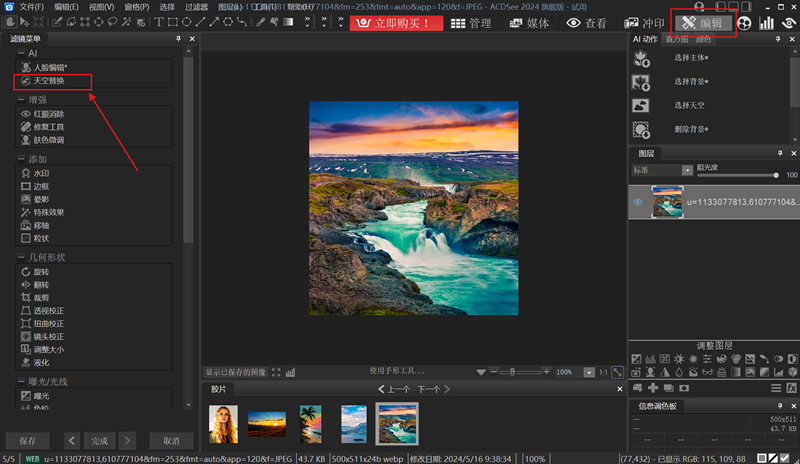The height and width of the screenshot is (464, 800).
Task: Collapse the 增强 enhance group
Action: pos(21,100)
